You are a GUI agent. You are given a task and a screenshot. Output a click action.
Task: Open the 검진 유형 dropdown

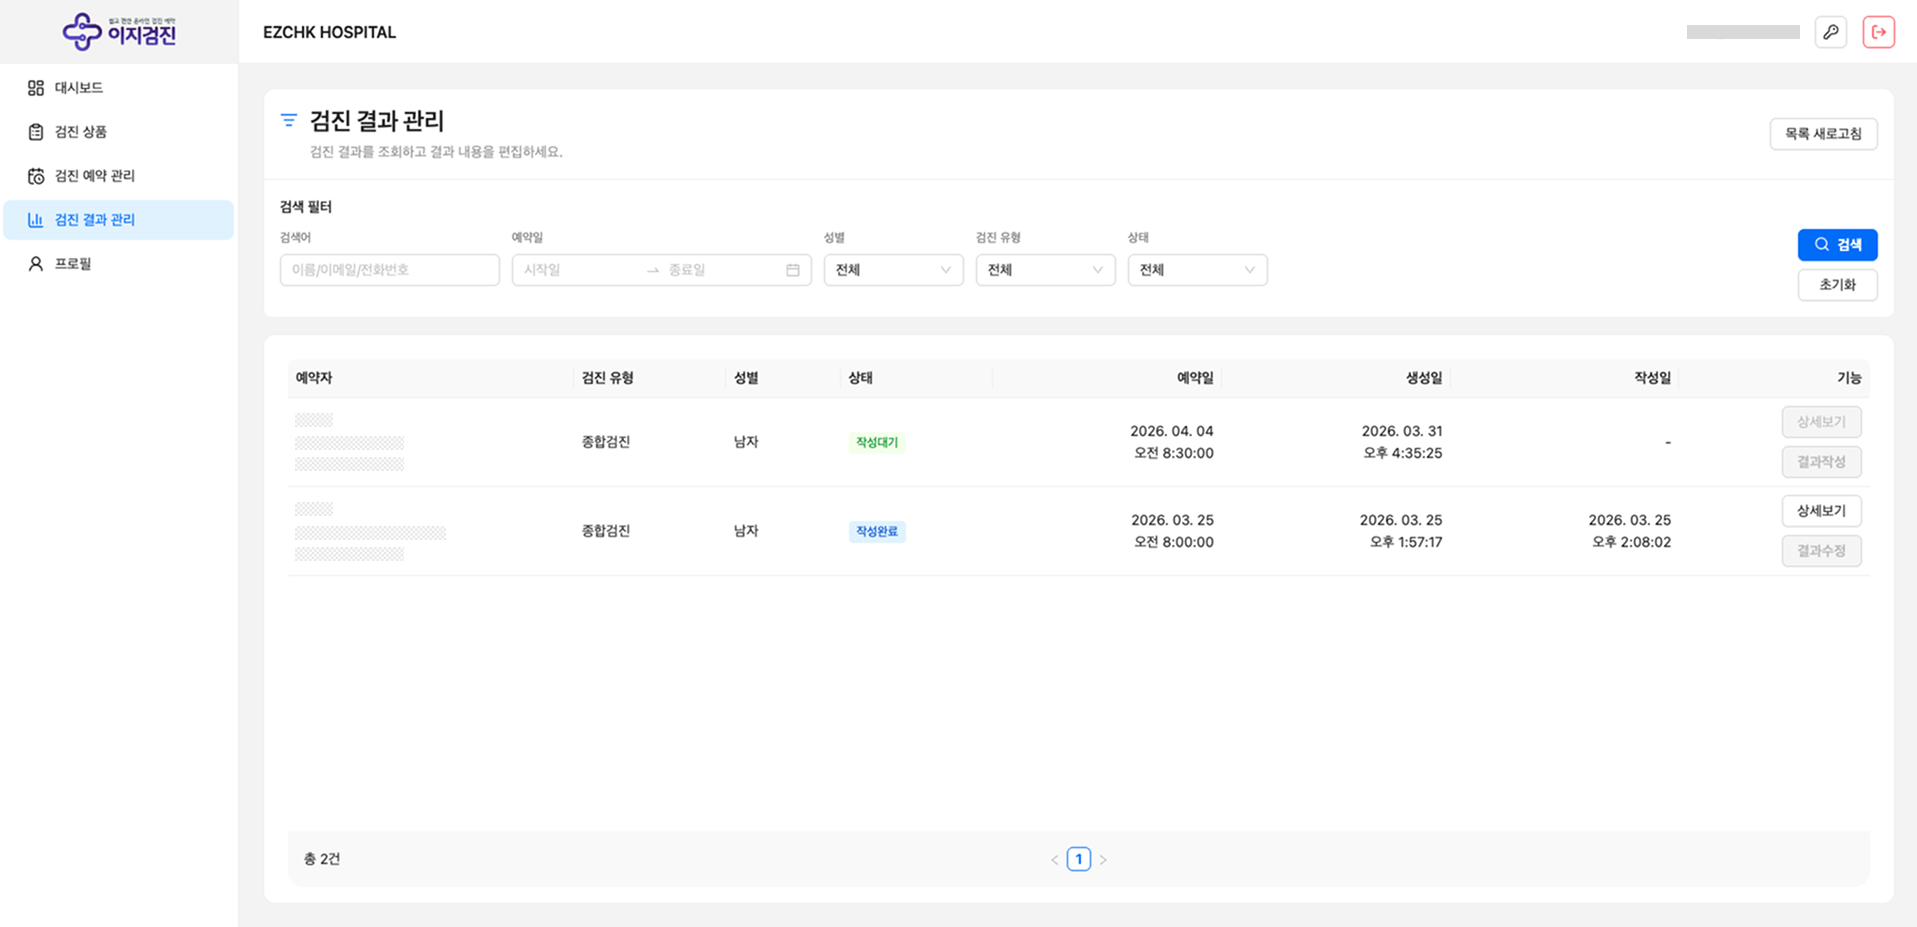point(1045,270)
